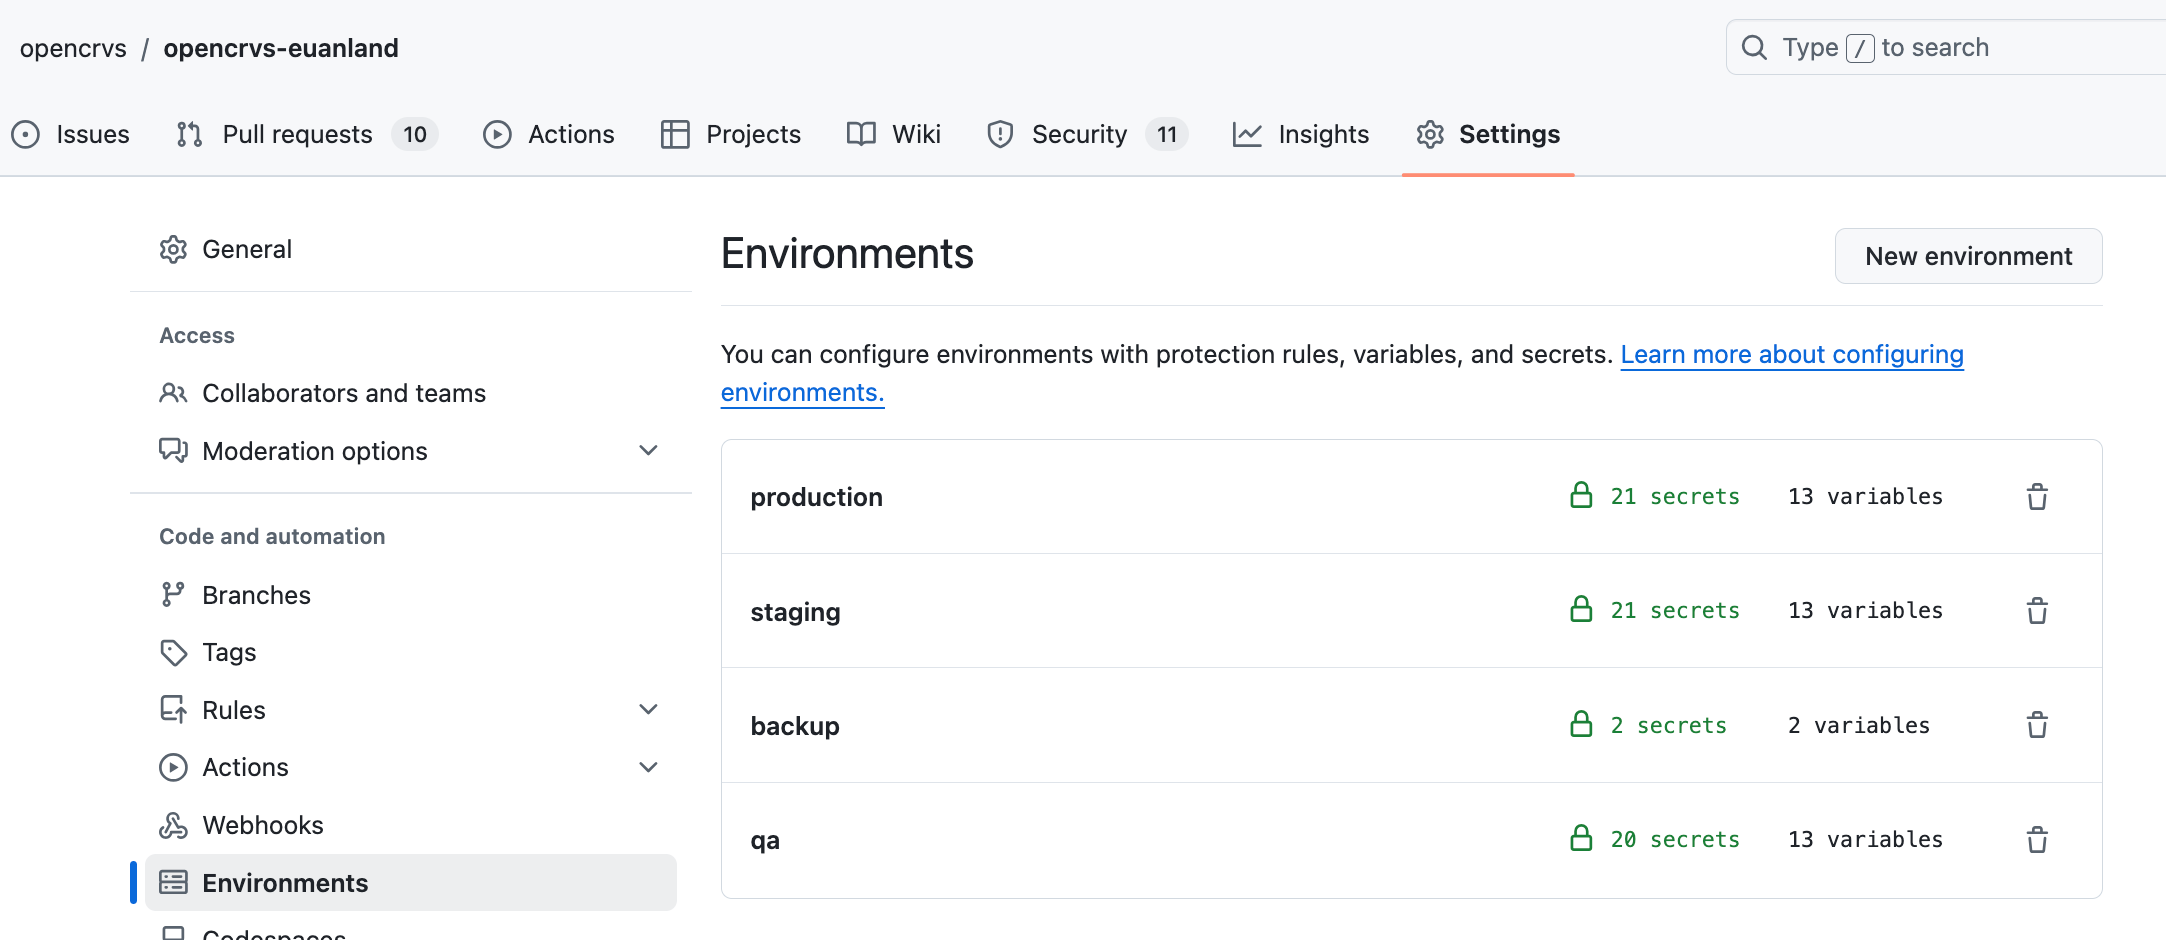Click the trash icon for staging environment
This screenshot has height=940, width=2166.
pyautogui.click(x=2037, y=611)
